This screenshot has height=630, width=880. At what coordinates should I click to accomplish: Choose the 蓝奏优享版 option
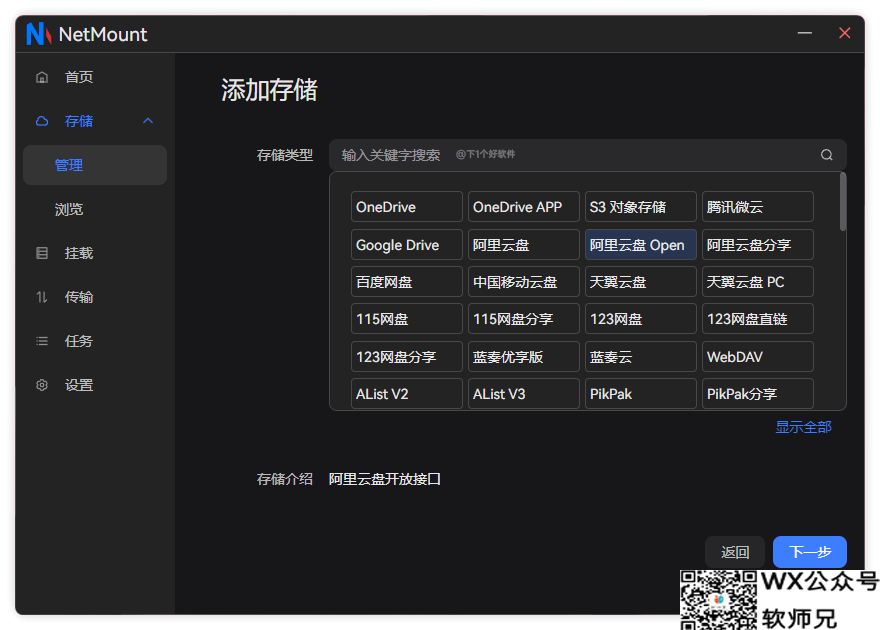524,356
